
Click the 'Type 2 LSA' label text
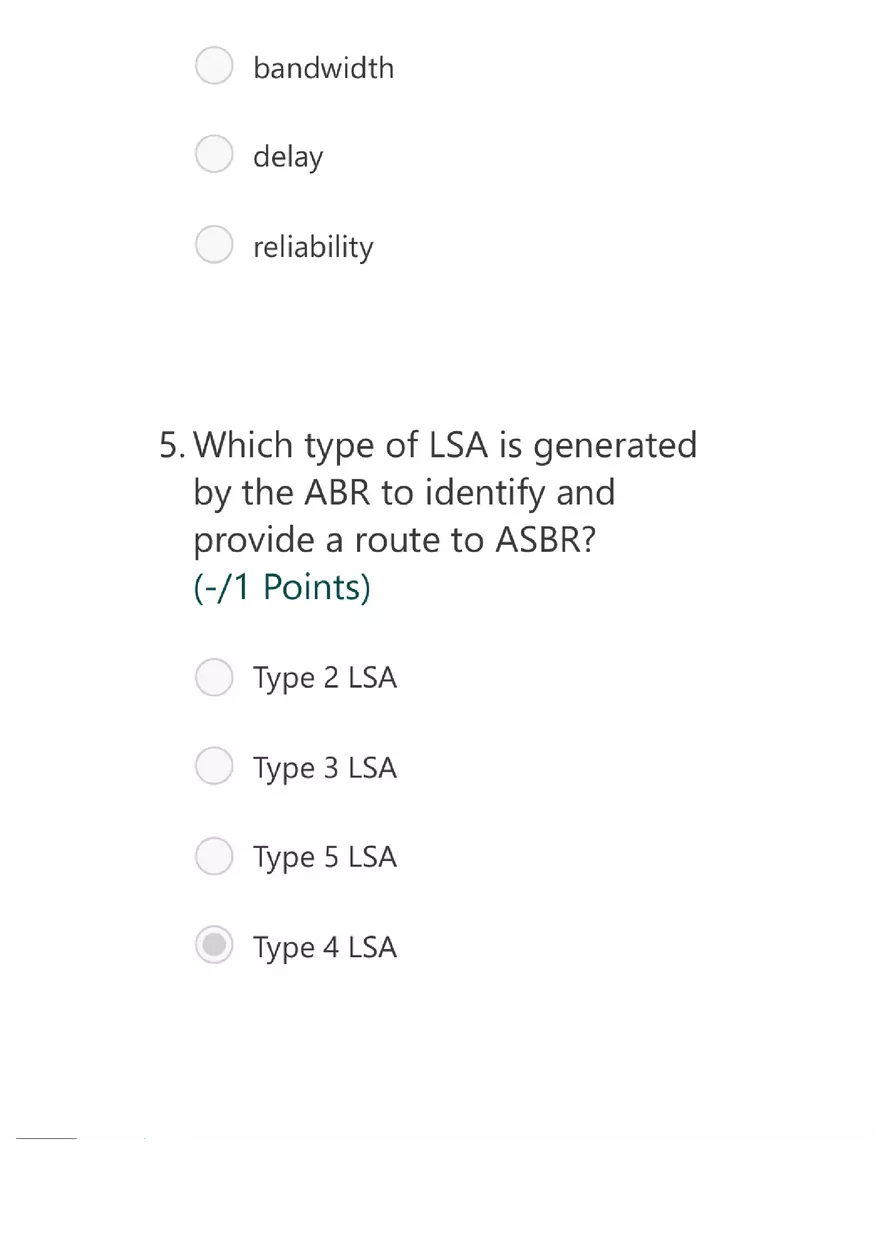[325, 679]
